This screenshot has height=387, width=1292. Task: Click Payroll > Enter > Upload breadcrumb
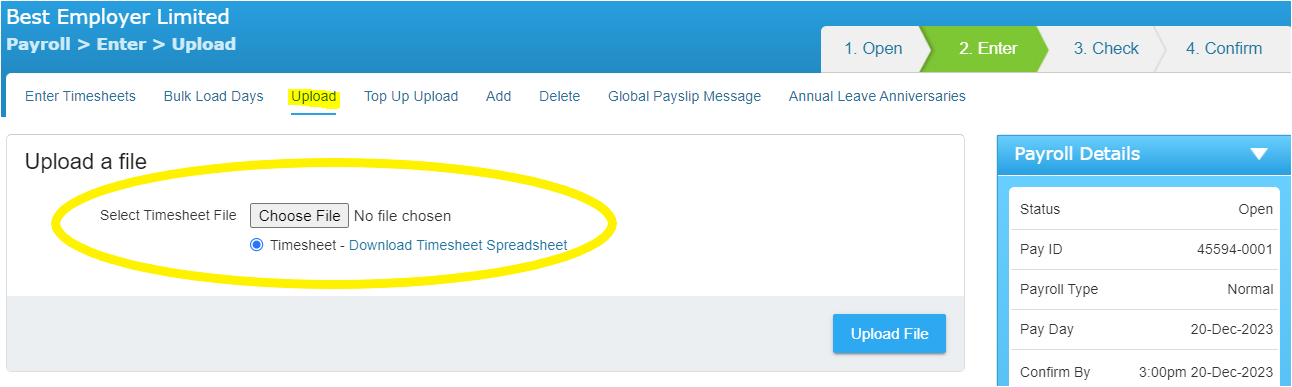pos(121,44)
